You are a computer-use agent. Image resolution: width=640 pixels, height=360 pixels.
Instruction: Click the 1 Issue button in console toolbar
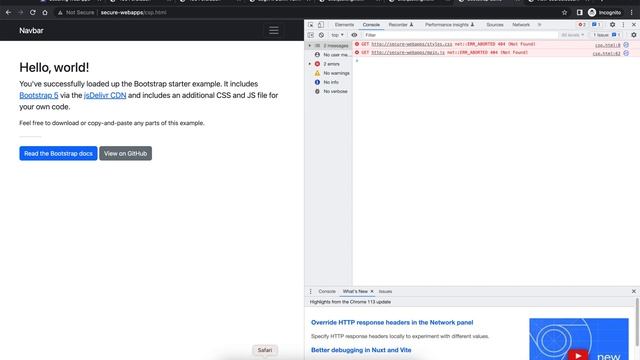tap(607, 35)
